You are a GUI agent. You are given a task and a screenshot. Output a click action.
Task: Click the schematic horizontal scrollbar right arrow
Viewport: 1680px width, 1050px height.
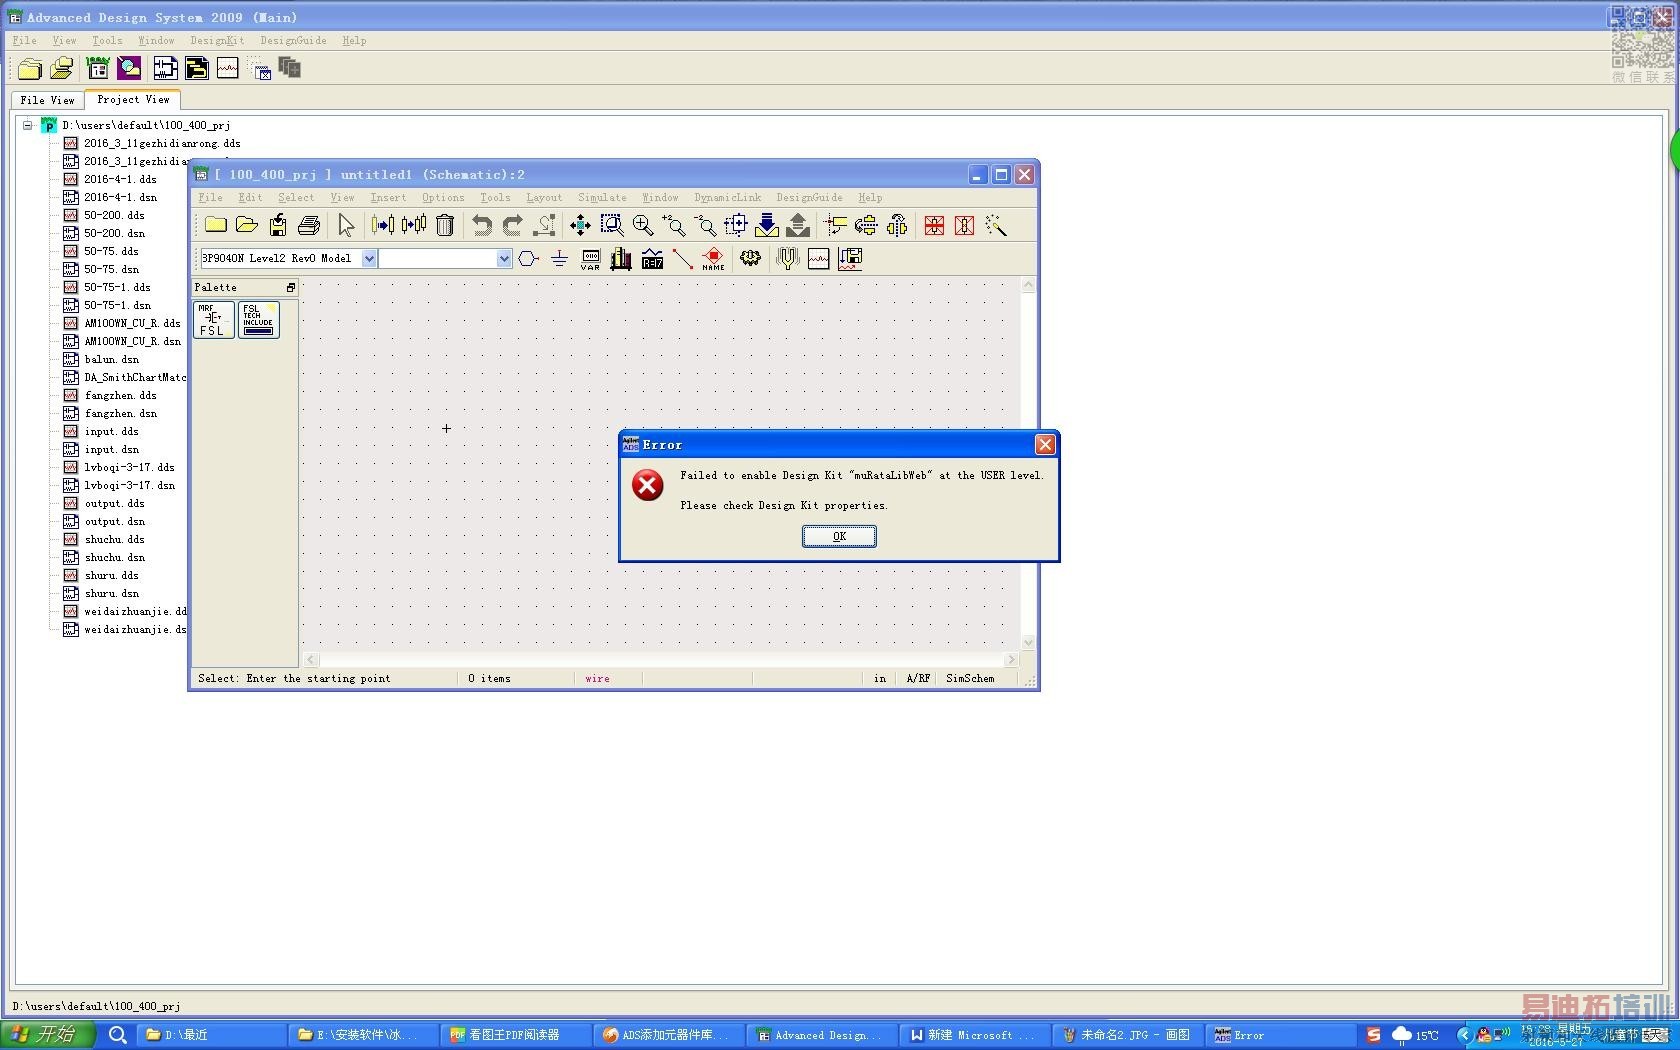pyautogui.click(x=1011, y=660)
